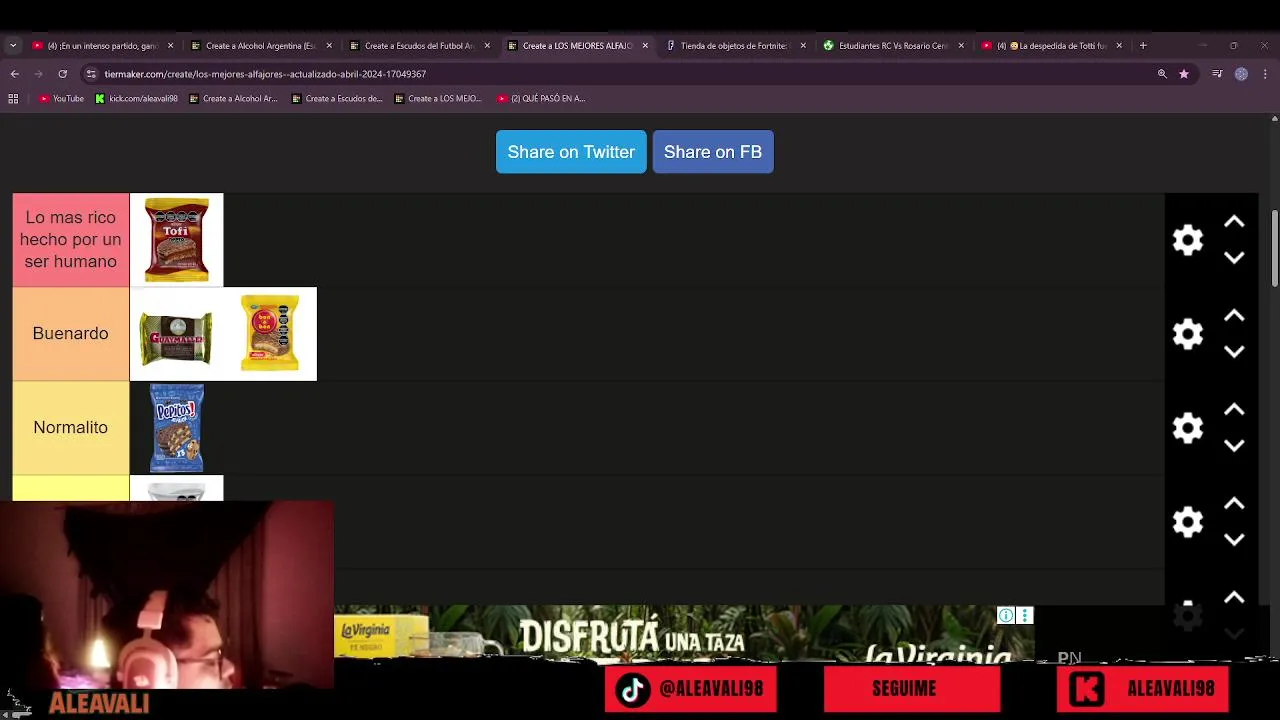Switch to 'Estudiantes RC Vs Rosario Central' tab
The image size is (1280, 720).
893,45
